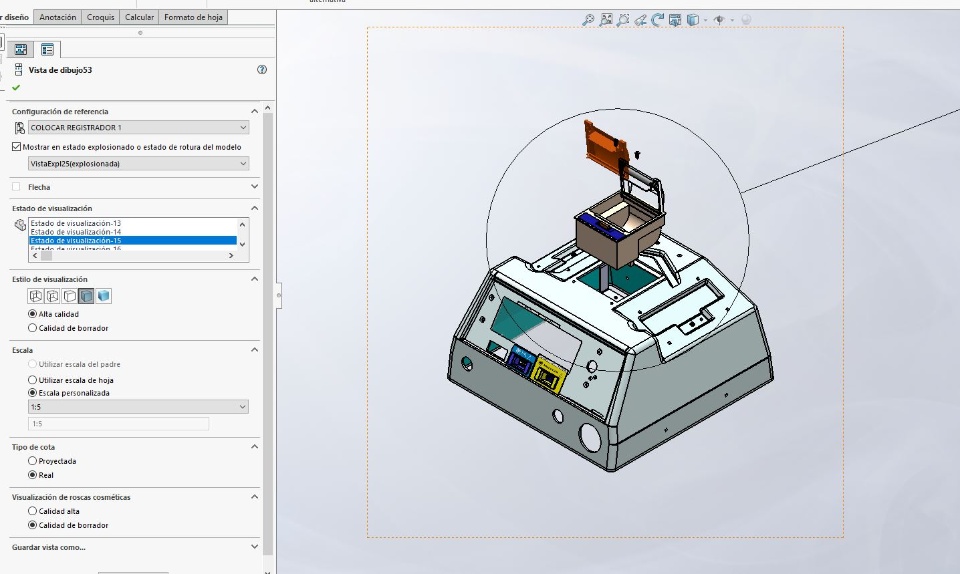The image size is (960, 574).
Task: Select the Utilizar escala de hoja option
Action: click(x=32, y=380)
